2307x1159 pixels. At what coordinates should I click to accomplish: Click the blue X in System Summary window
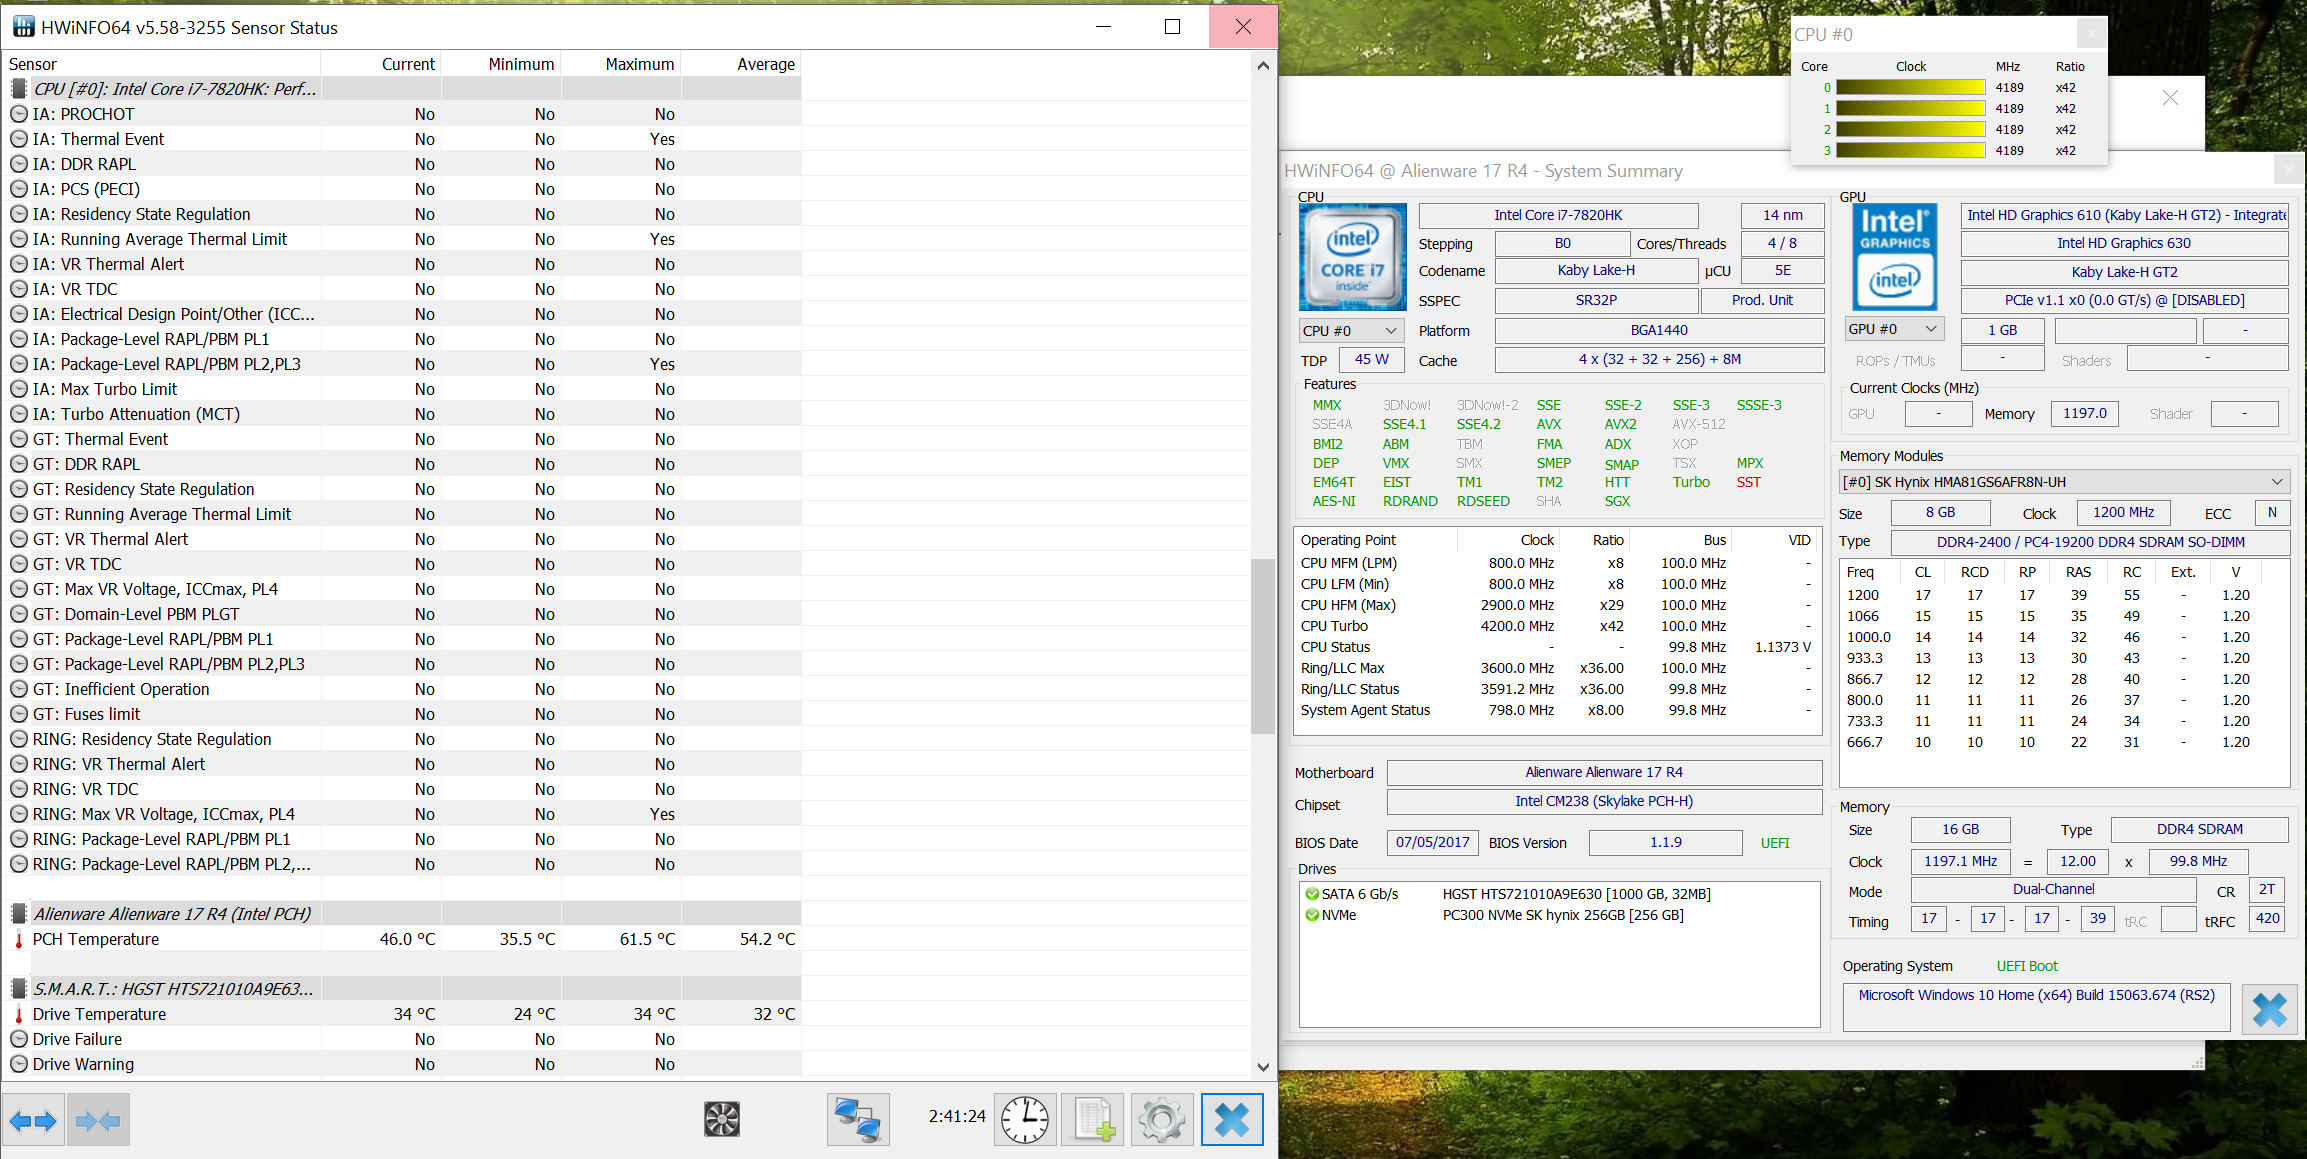coord(2269,1009)
